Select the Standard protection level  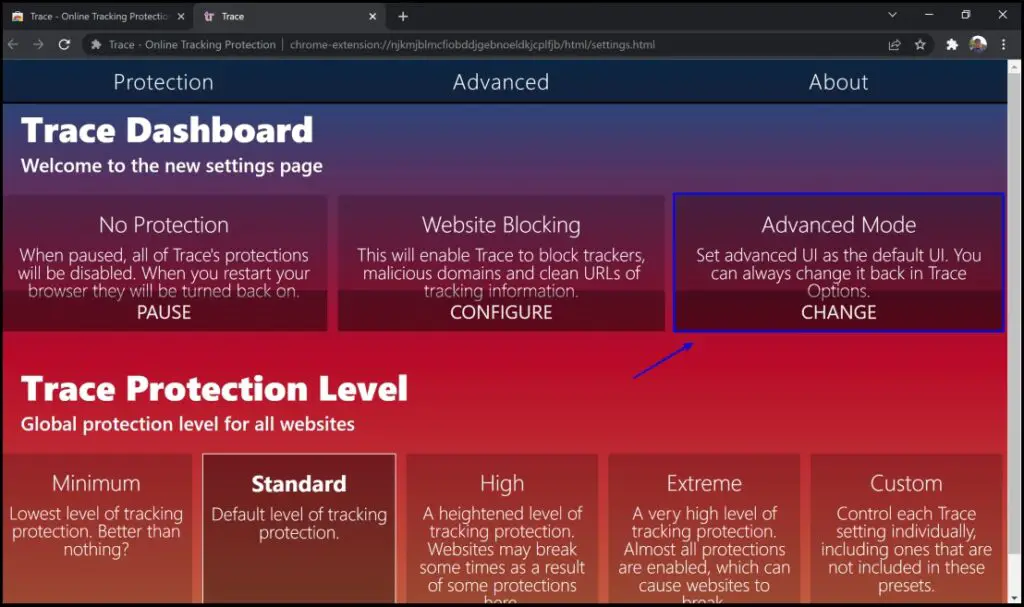pyautogui.click(x=299, y=529)
